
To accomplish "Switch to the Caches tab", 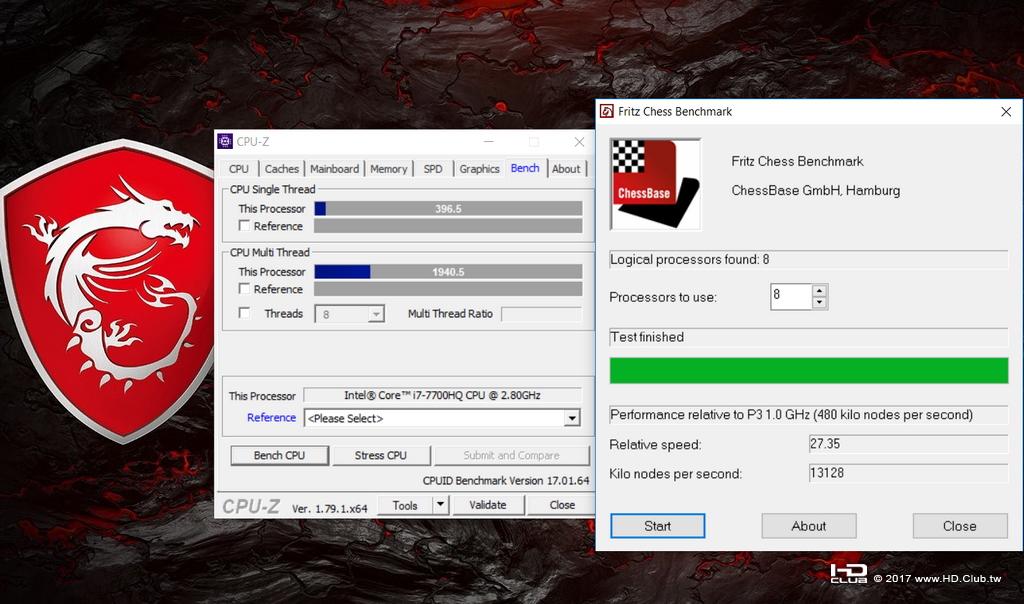I will point(281,168).
